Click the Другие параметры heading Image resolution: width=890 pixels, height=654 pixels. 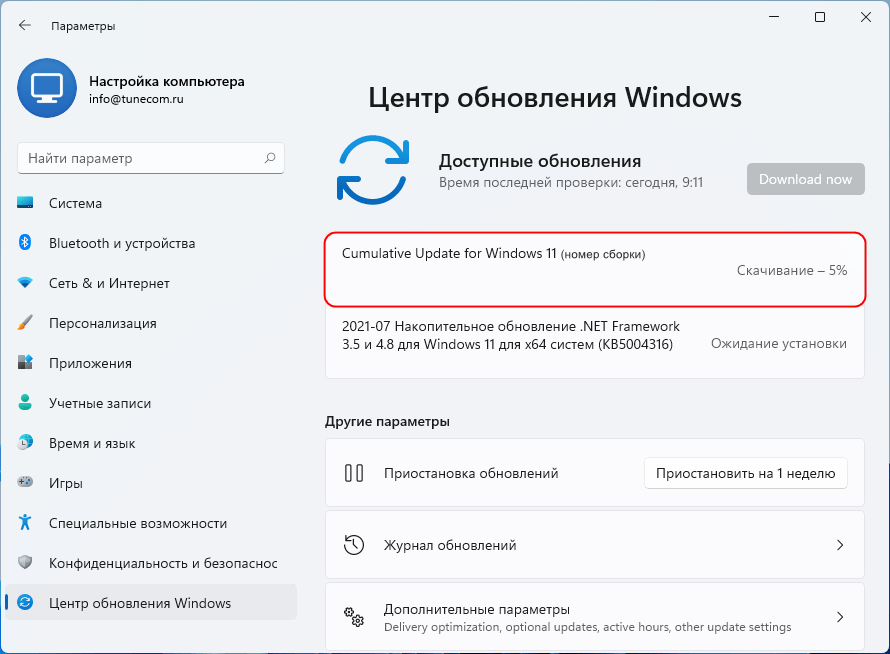[387, 421]
